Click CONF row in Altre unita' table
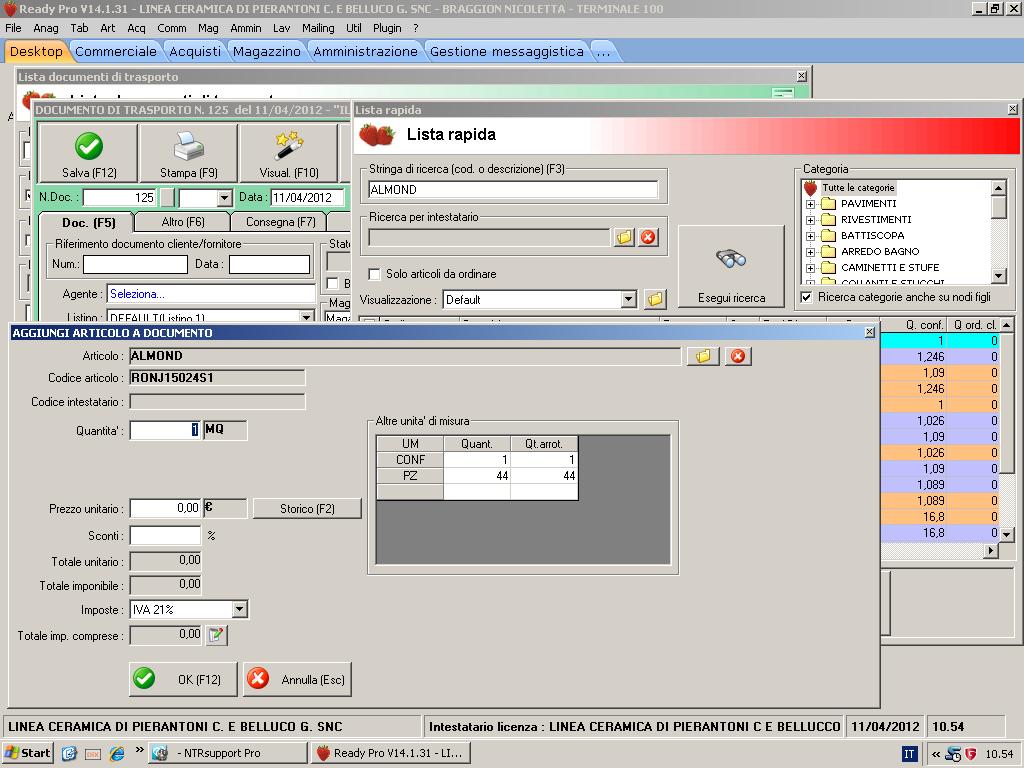The height and width of the screenshot is (768, 1024). tap(477, 460)
